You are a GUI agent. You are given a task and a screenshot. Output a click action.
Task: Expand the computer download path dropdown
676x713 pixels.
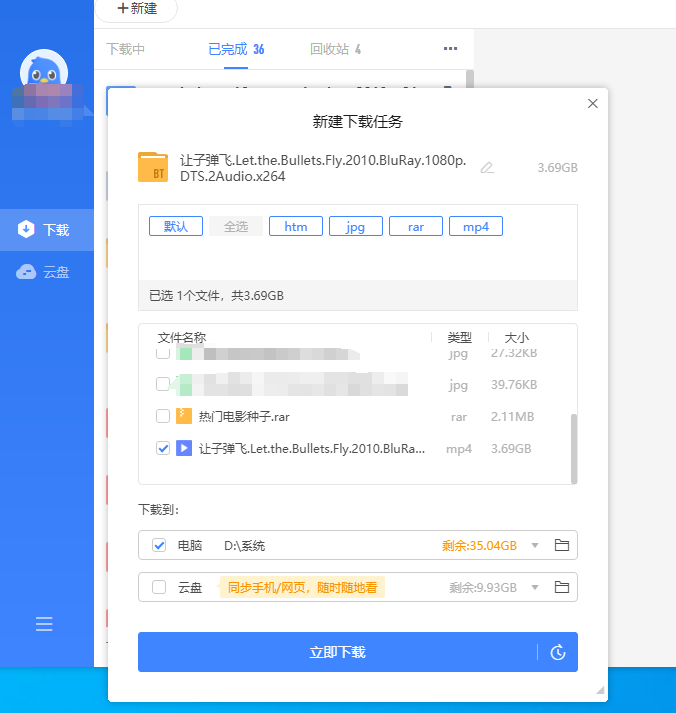pyautogui.click(x=535, y=545)
